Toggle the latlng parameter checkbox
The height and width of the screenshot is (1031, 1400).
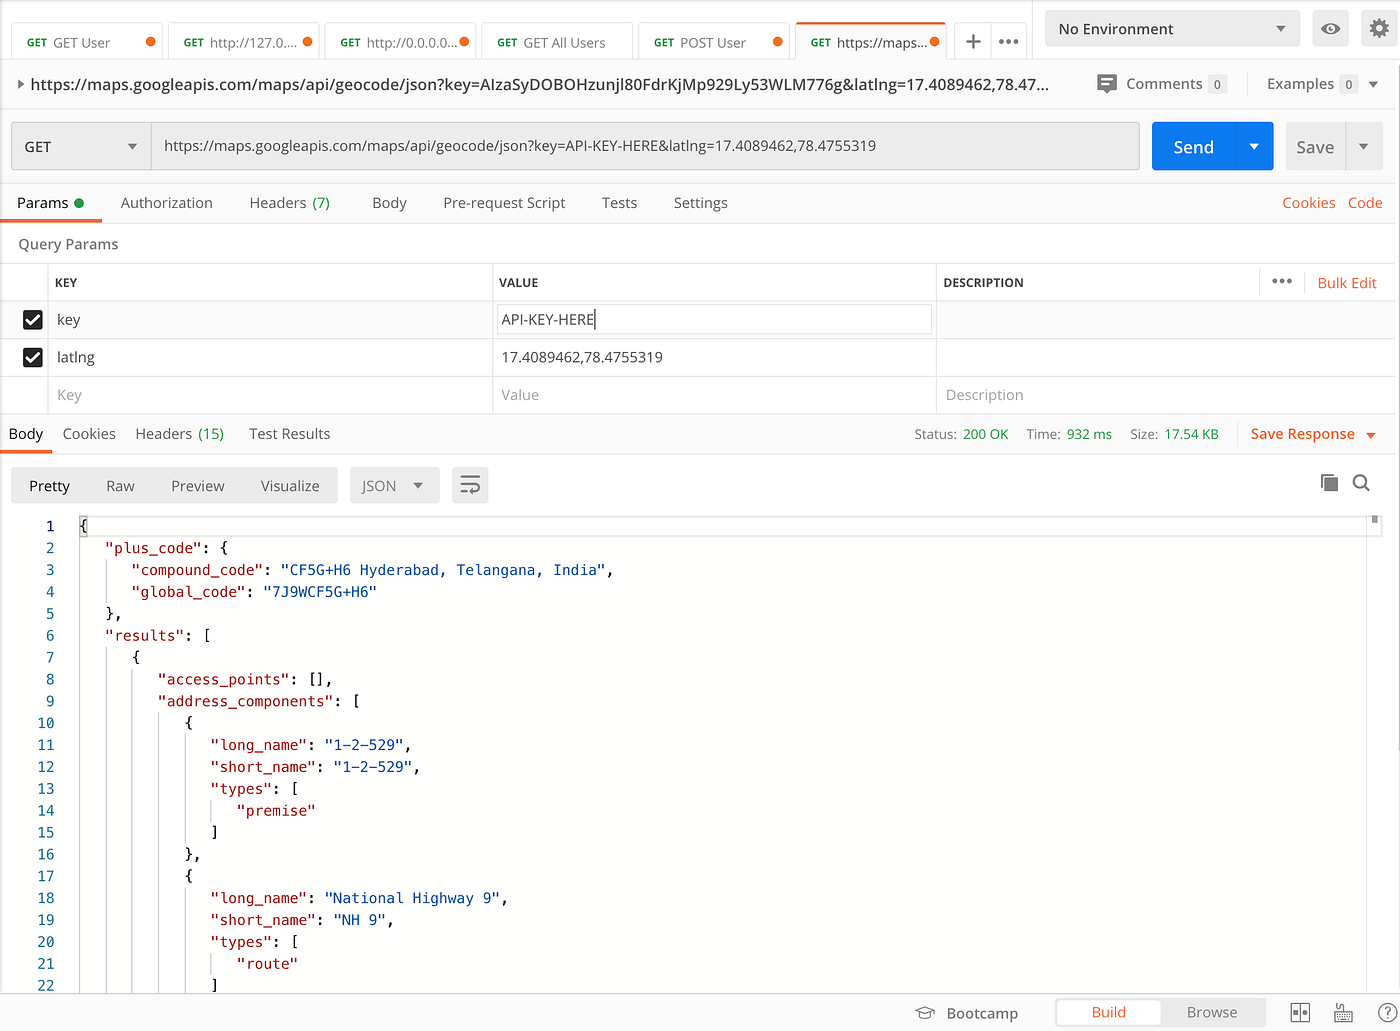click(33, 357)
